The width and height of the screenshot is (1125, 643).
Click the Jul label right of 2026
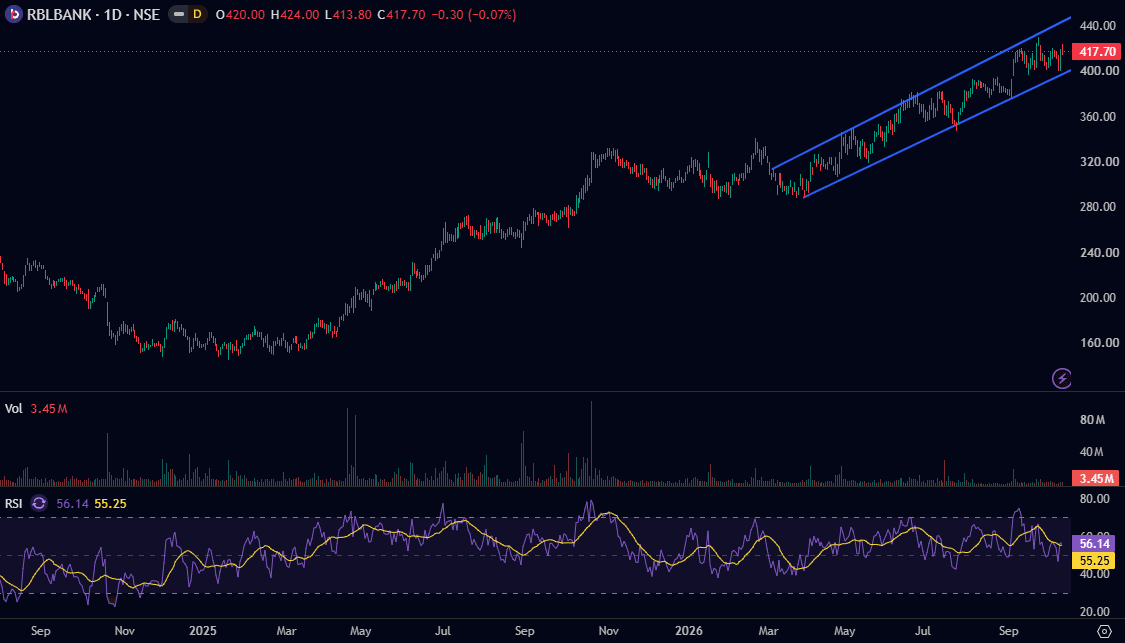pyautogui.click(x=922, y=631)
